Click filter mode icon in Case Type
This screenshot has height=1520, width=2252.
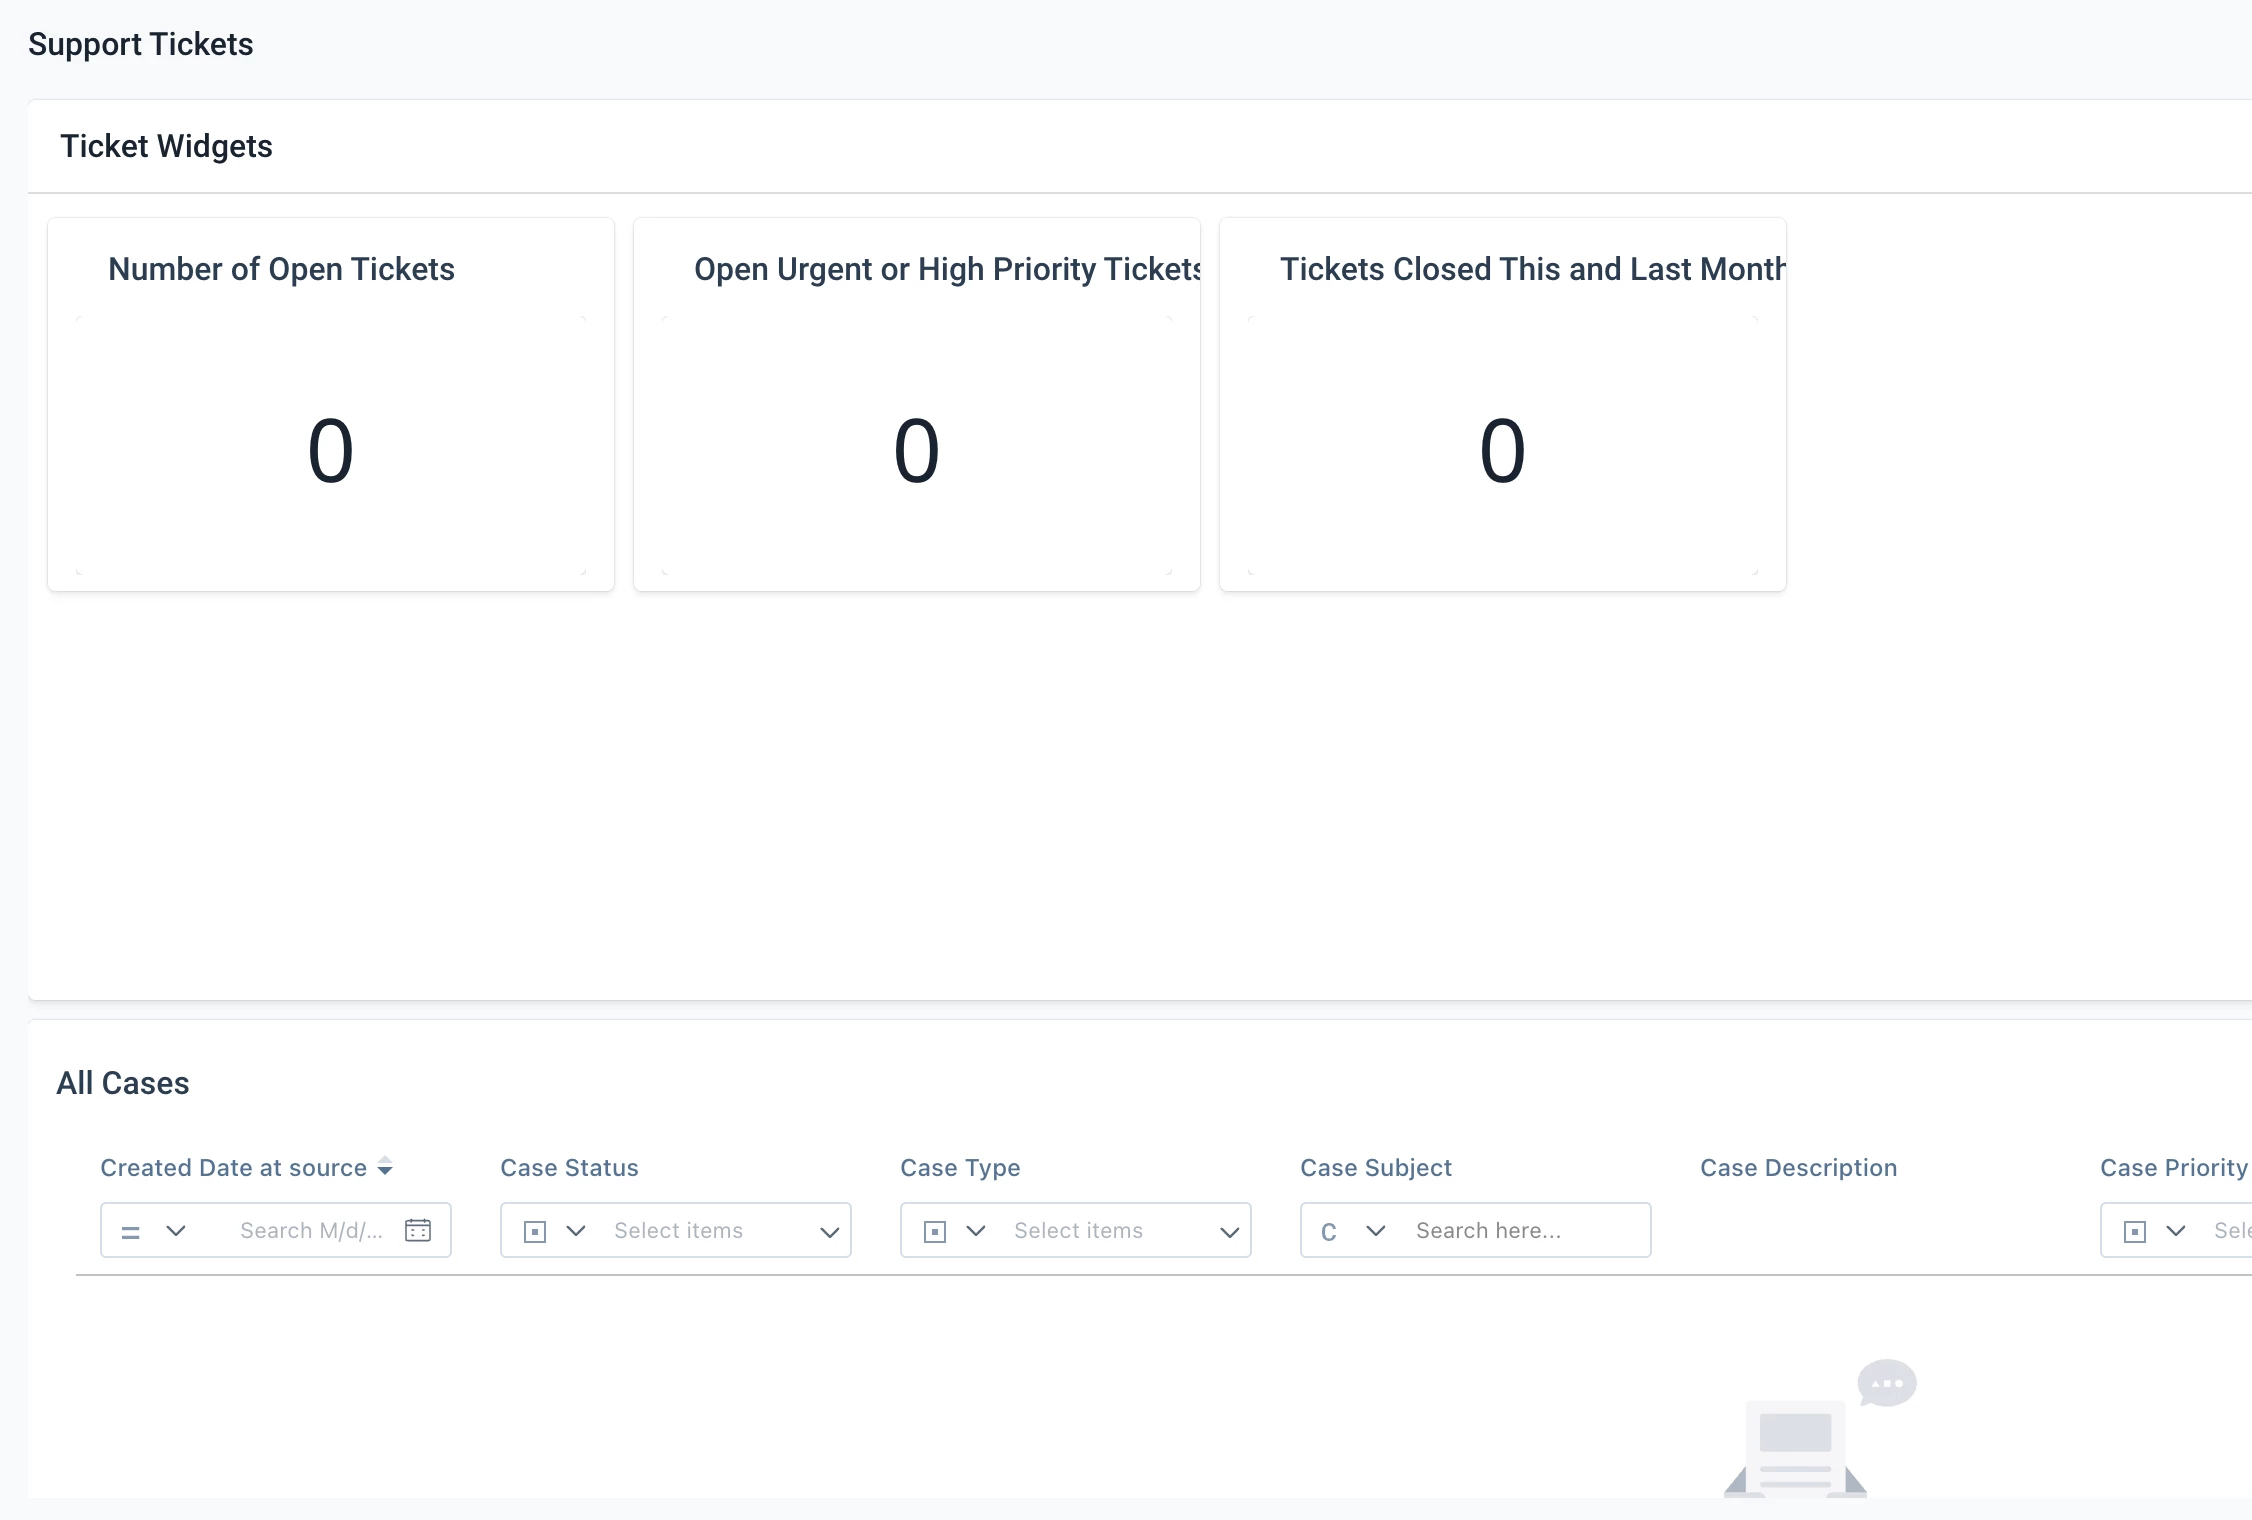tap(935, 1231)
